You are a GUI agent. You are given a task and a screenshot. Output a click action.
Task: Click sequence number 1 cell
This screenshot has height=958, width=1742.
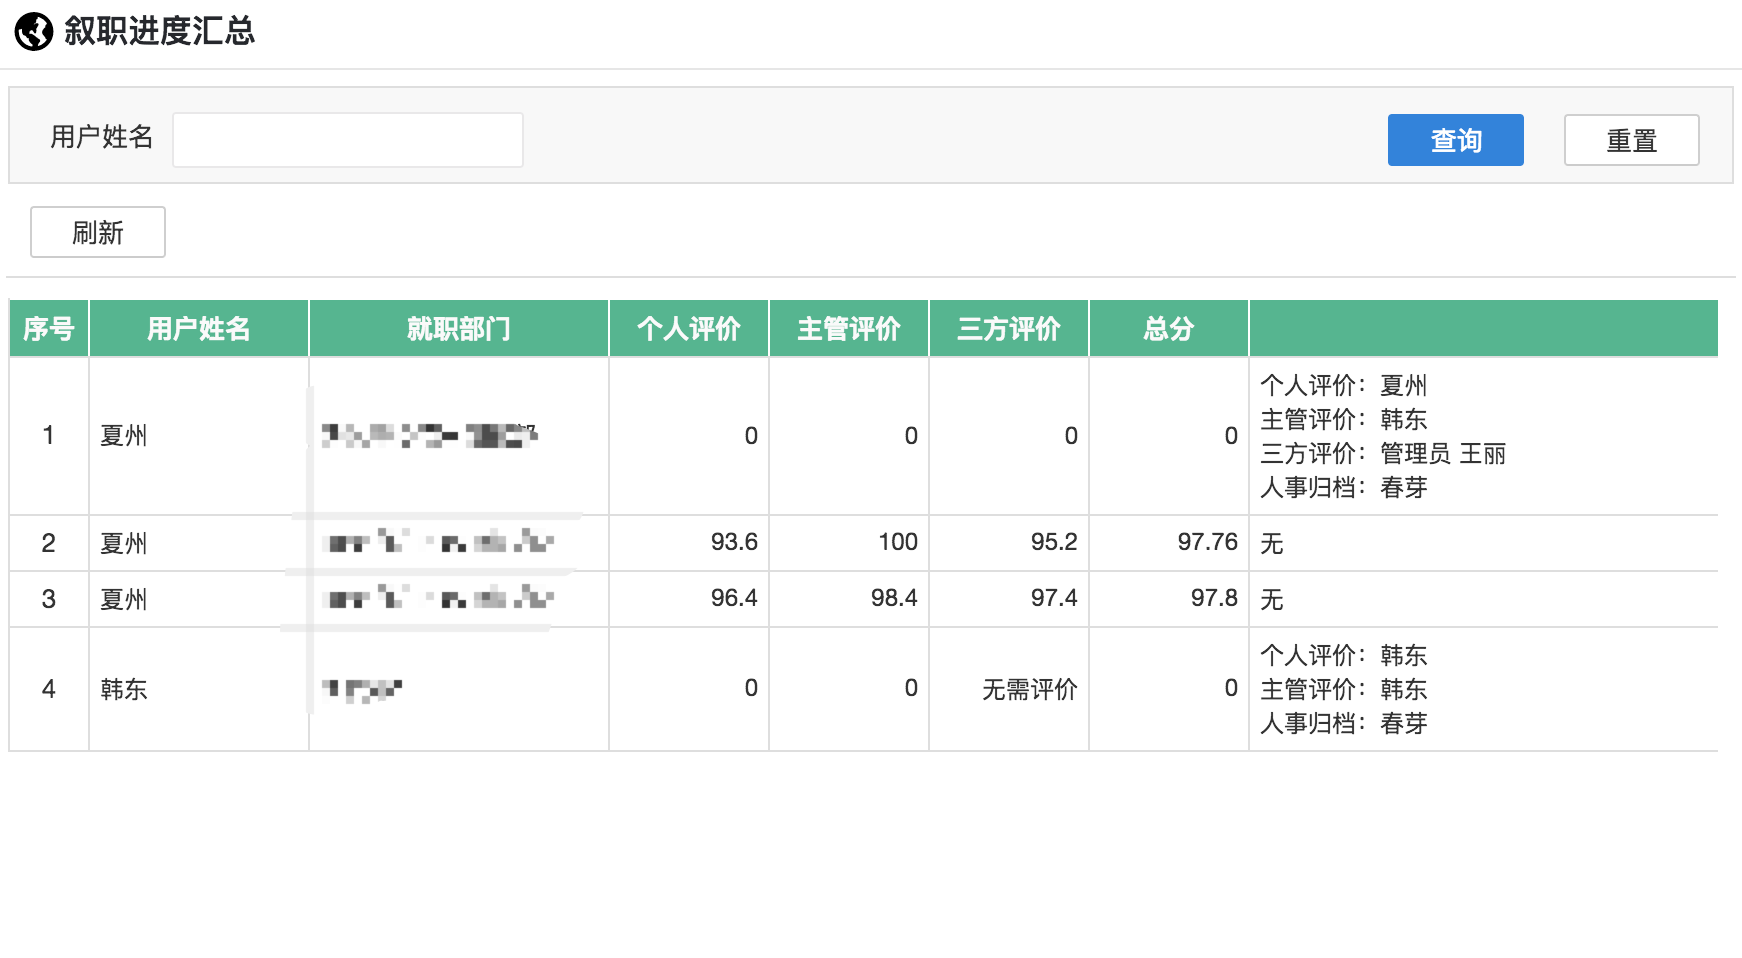tap(48, 435)
